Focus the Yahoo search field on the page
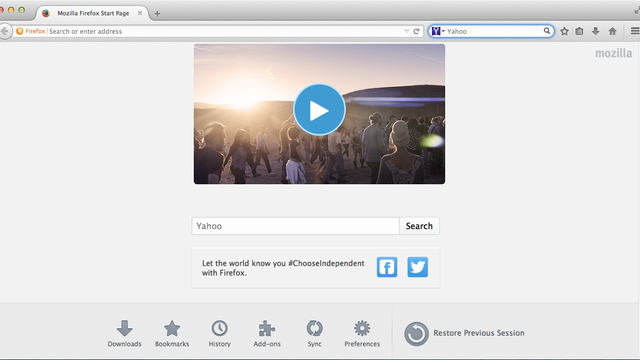The height and width of the screenshot is (360, 640). [296, 226]
